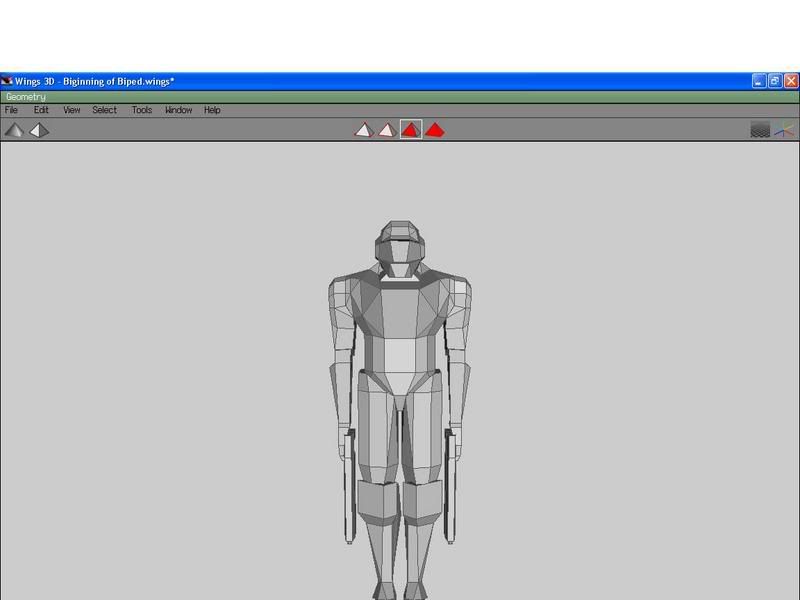Click the Wings 3D application icon
Image resolution: width=800 pixels, height=600 pixels.
7,81
